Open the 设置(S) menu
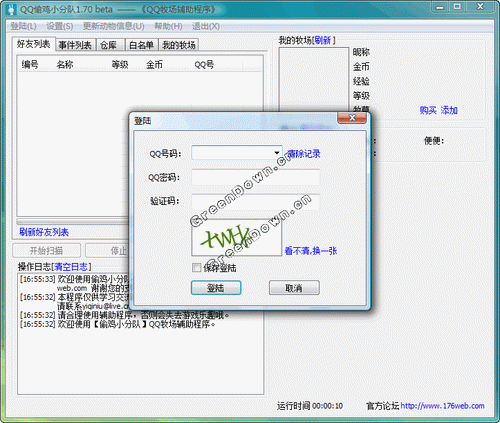 60,26
